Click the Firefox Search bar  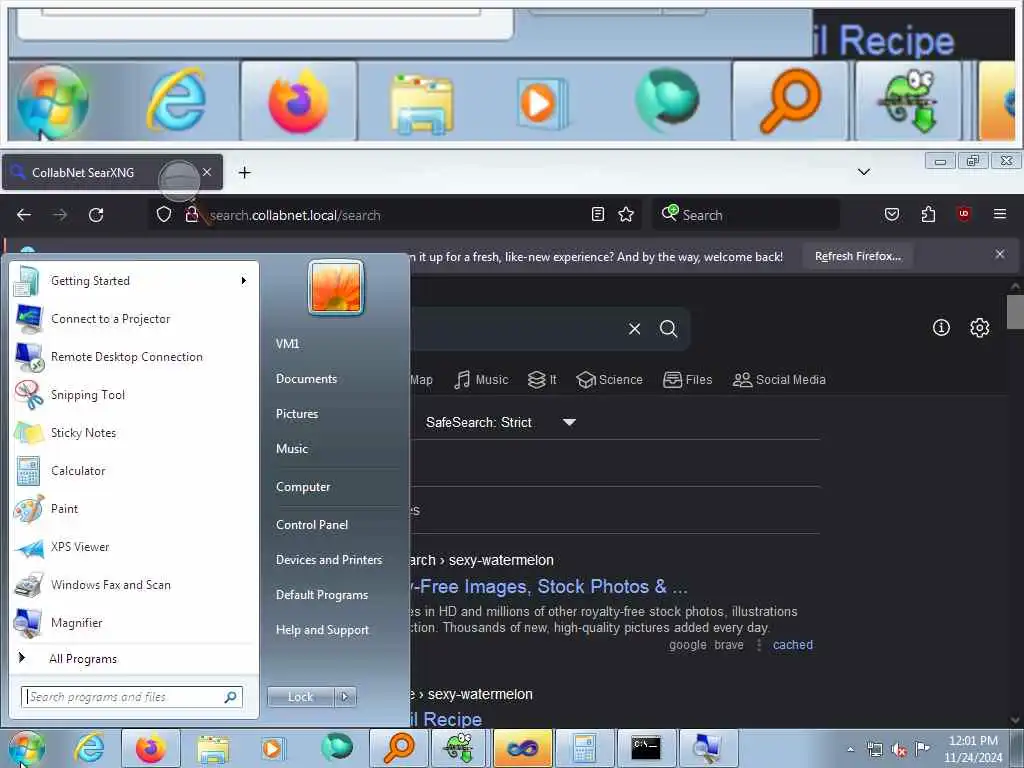click(746, 215)
